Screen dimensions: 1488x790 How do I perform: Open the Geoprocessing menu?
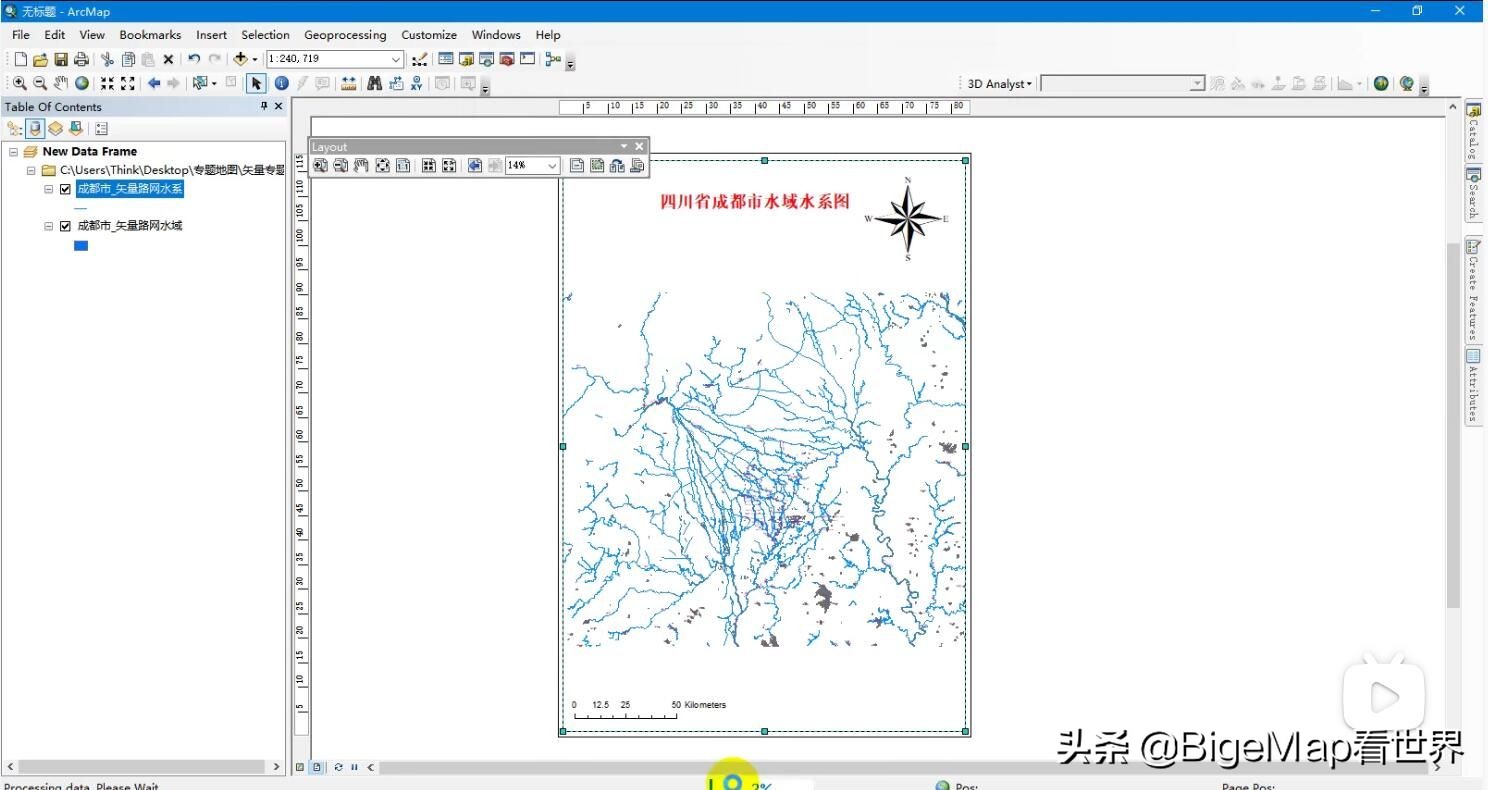tap(345, 34)
